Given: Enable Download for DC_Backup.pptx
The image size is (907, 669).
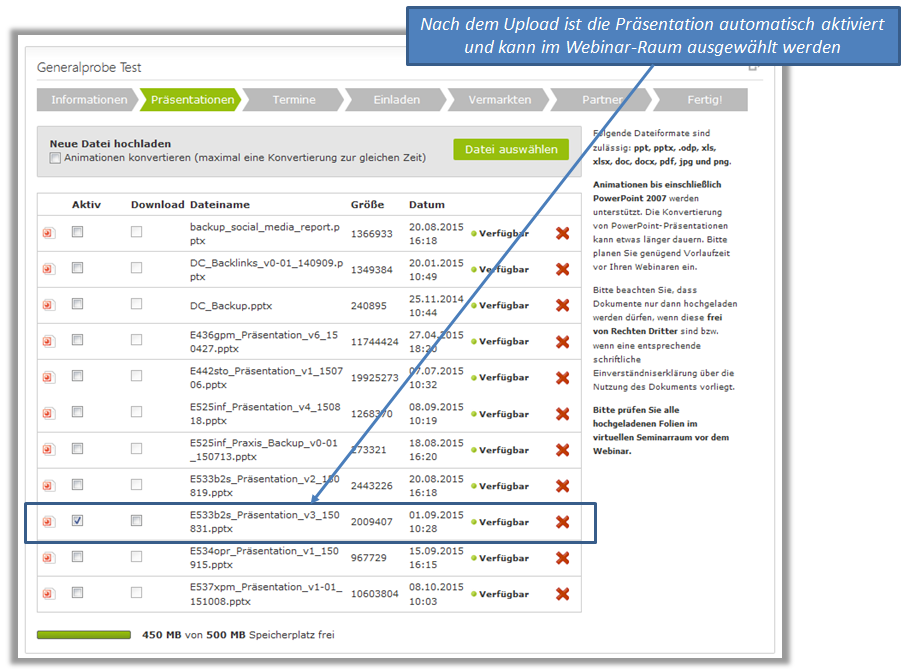Looking at the screenshot, I should click(136, 304).
